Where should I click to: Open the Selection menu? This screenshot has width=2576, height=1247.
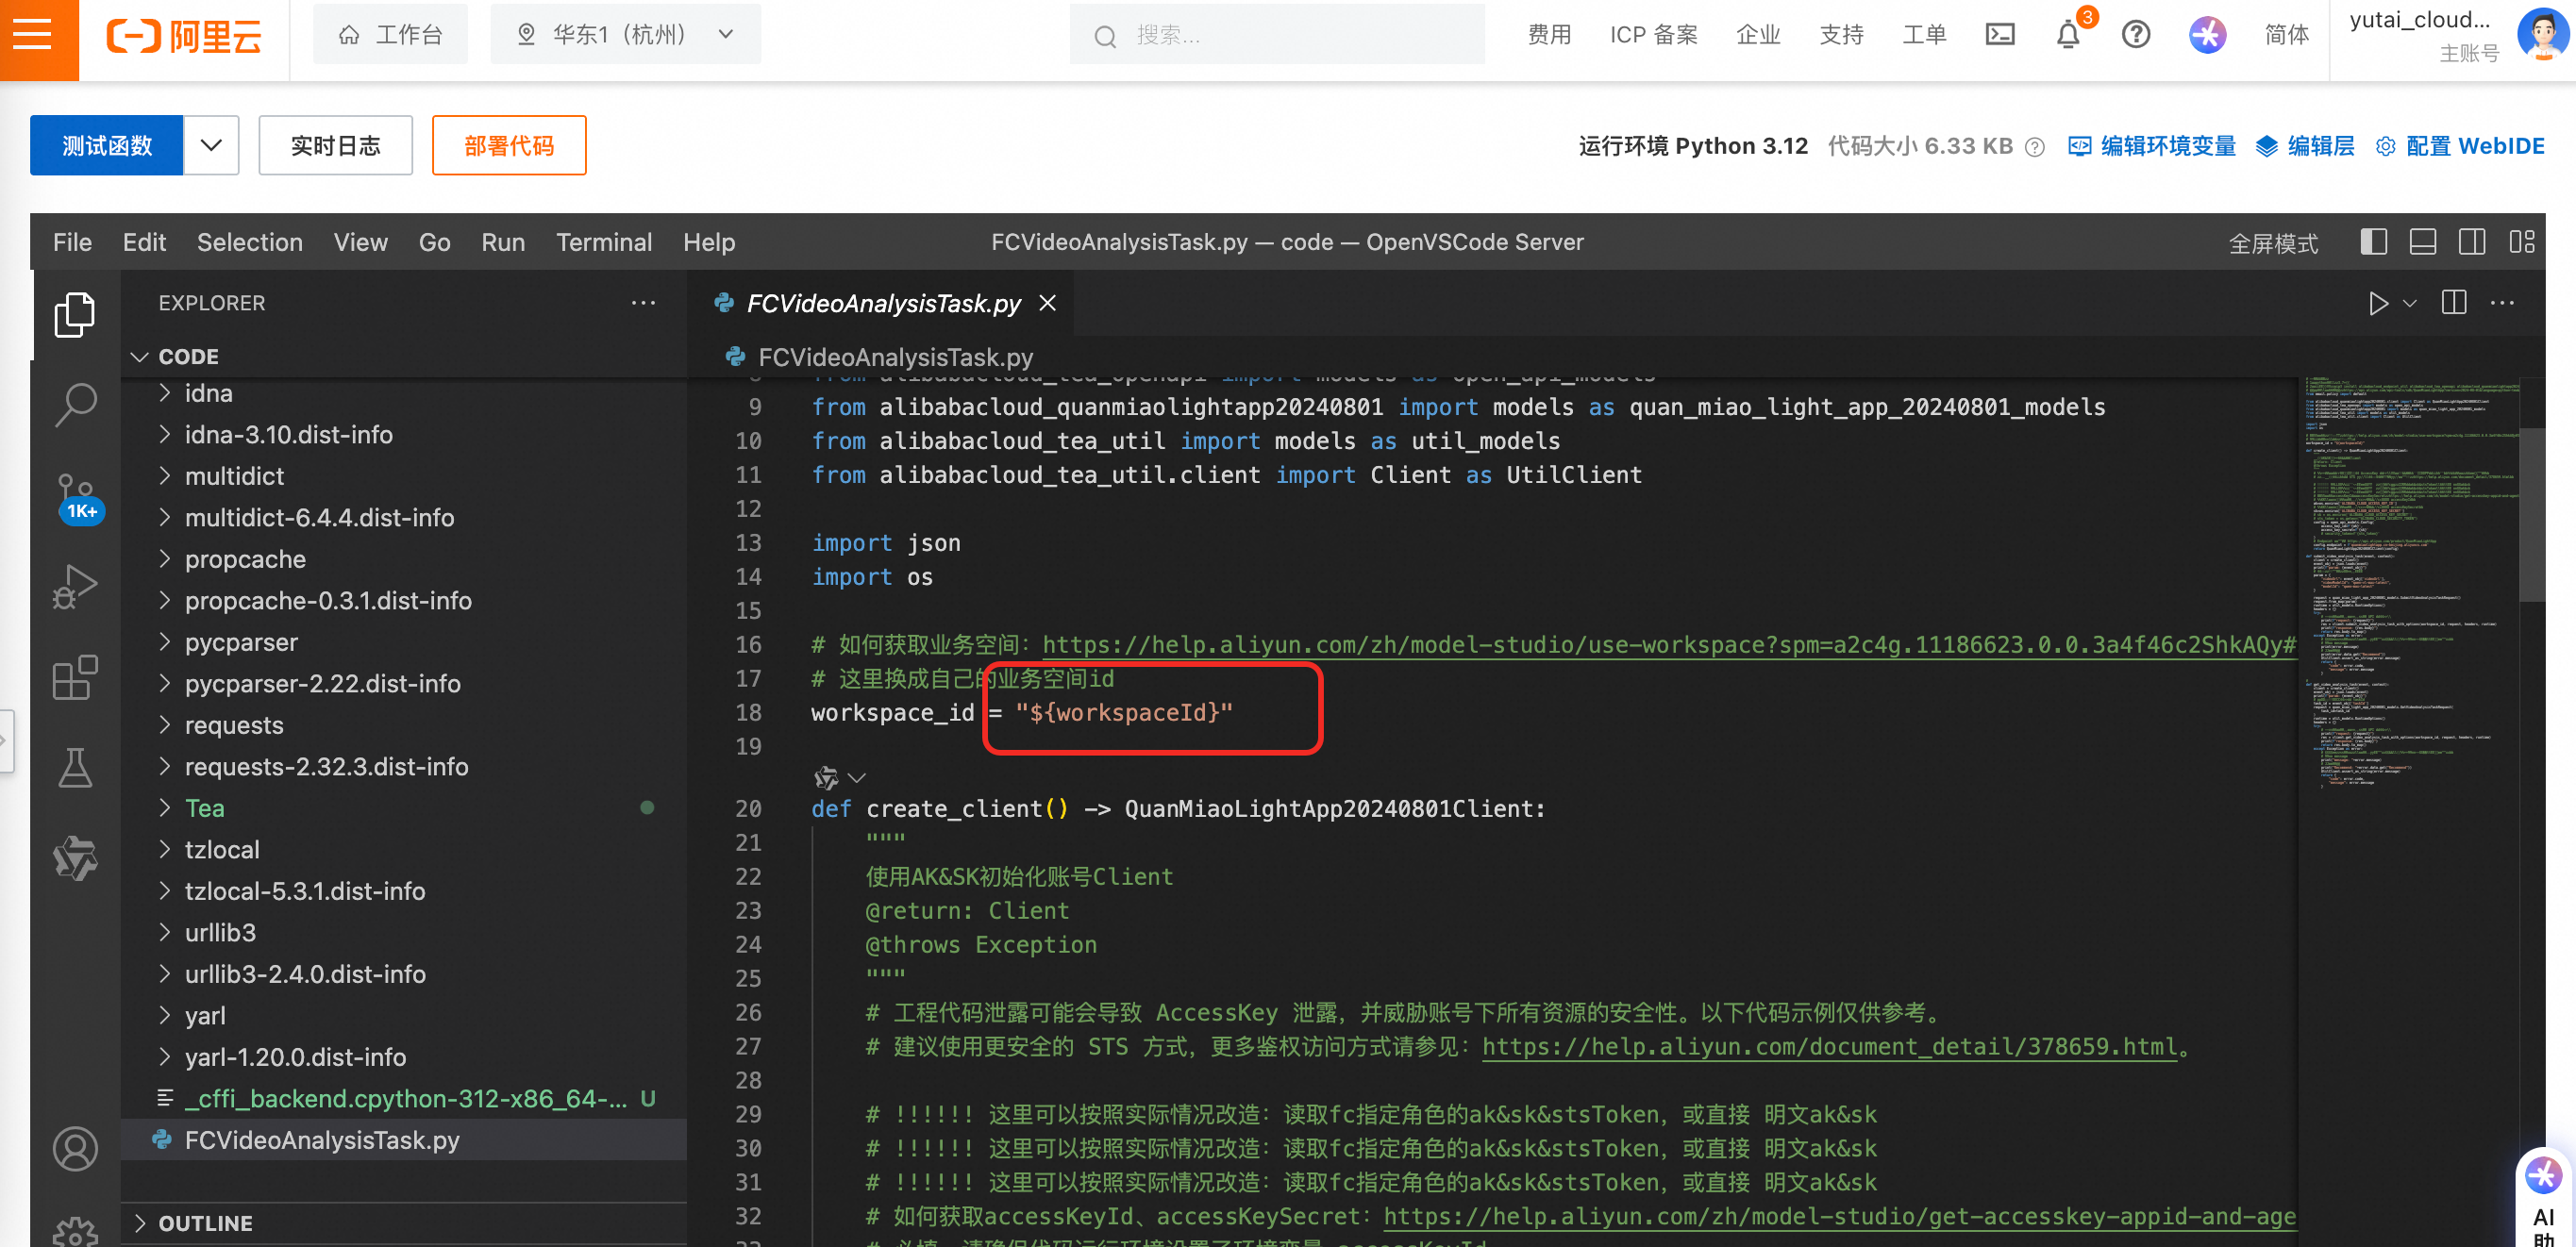click(249, 242)
